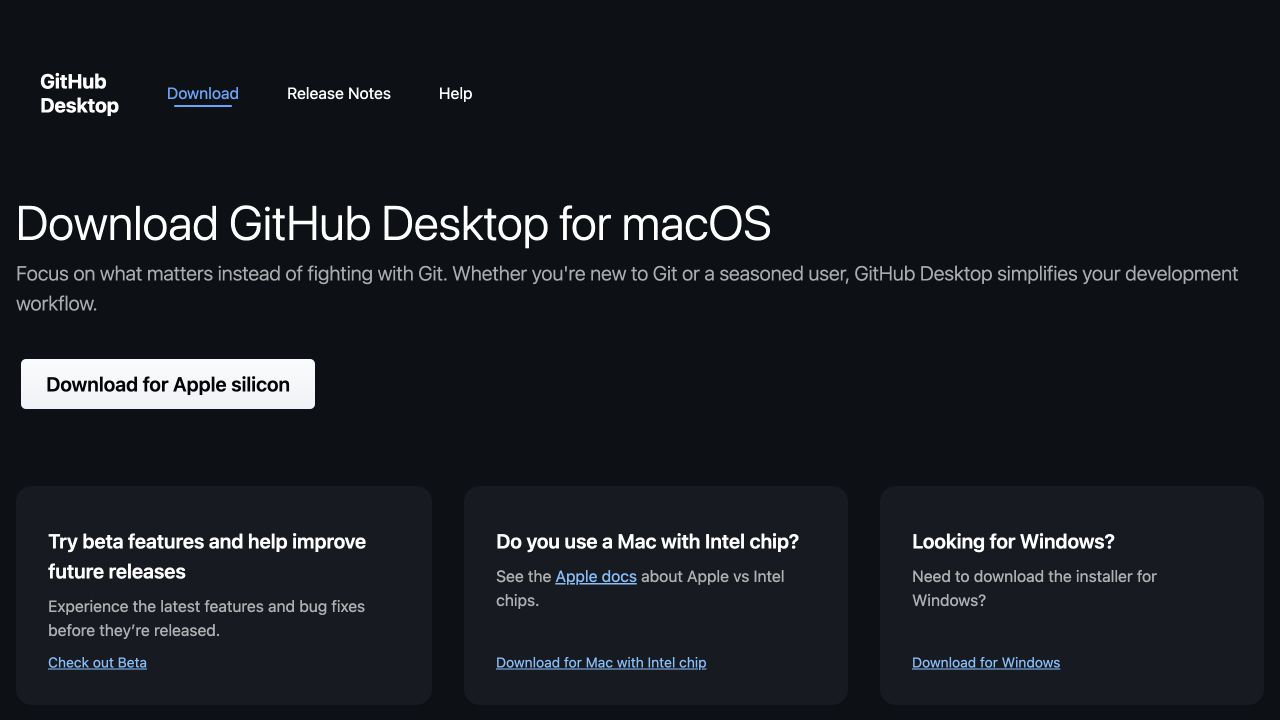Click 'Do you use a Mac with Intel chip?' heading

pos(648,541)
